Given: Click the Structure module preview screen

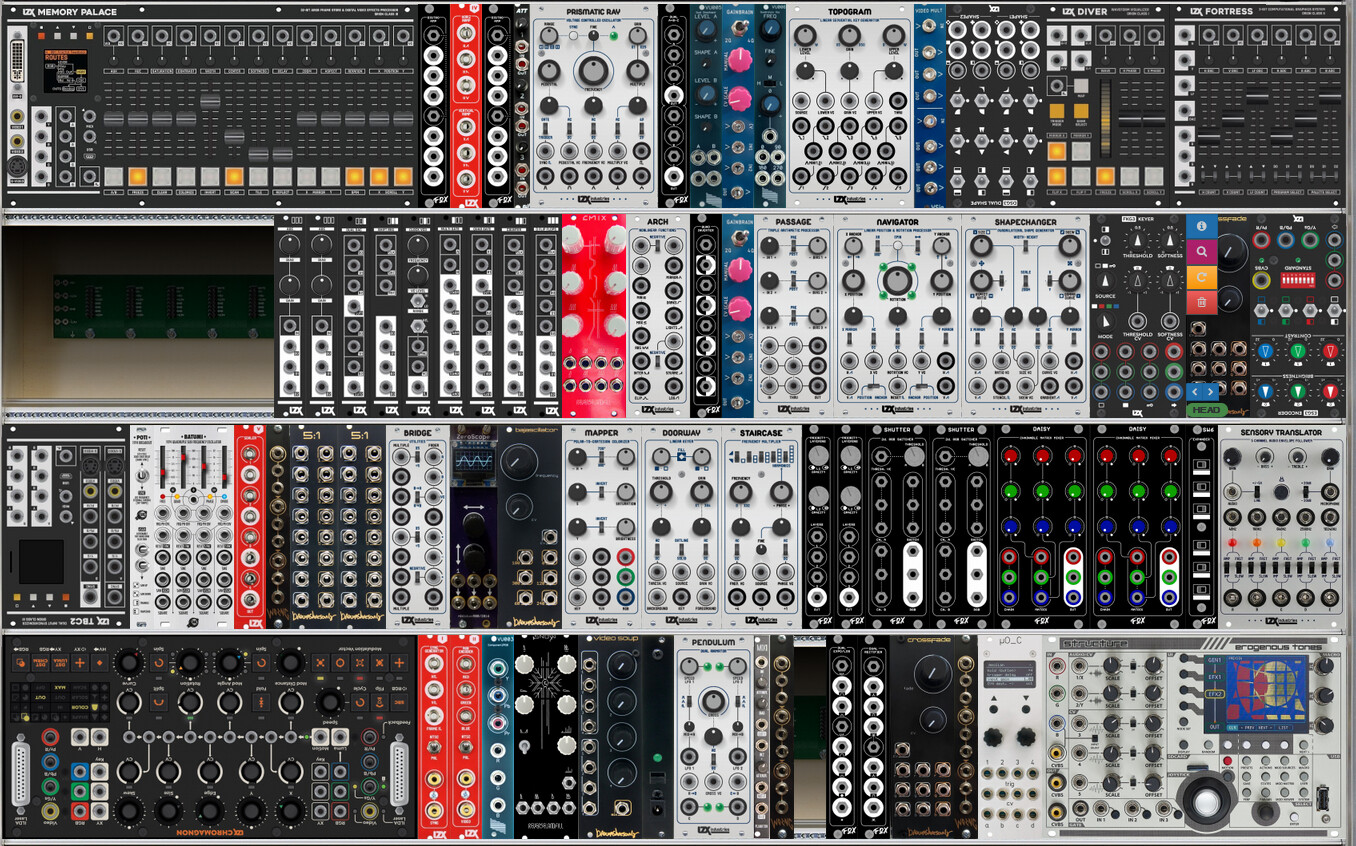Looking at the screenshot, I should pyautogui.click(x=1267, y=692).
